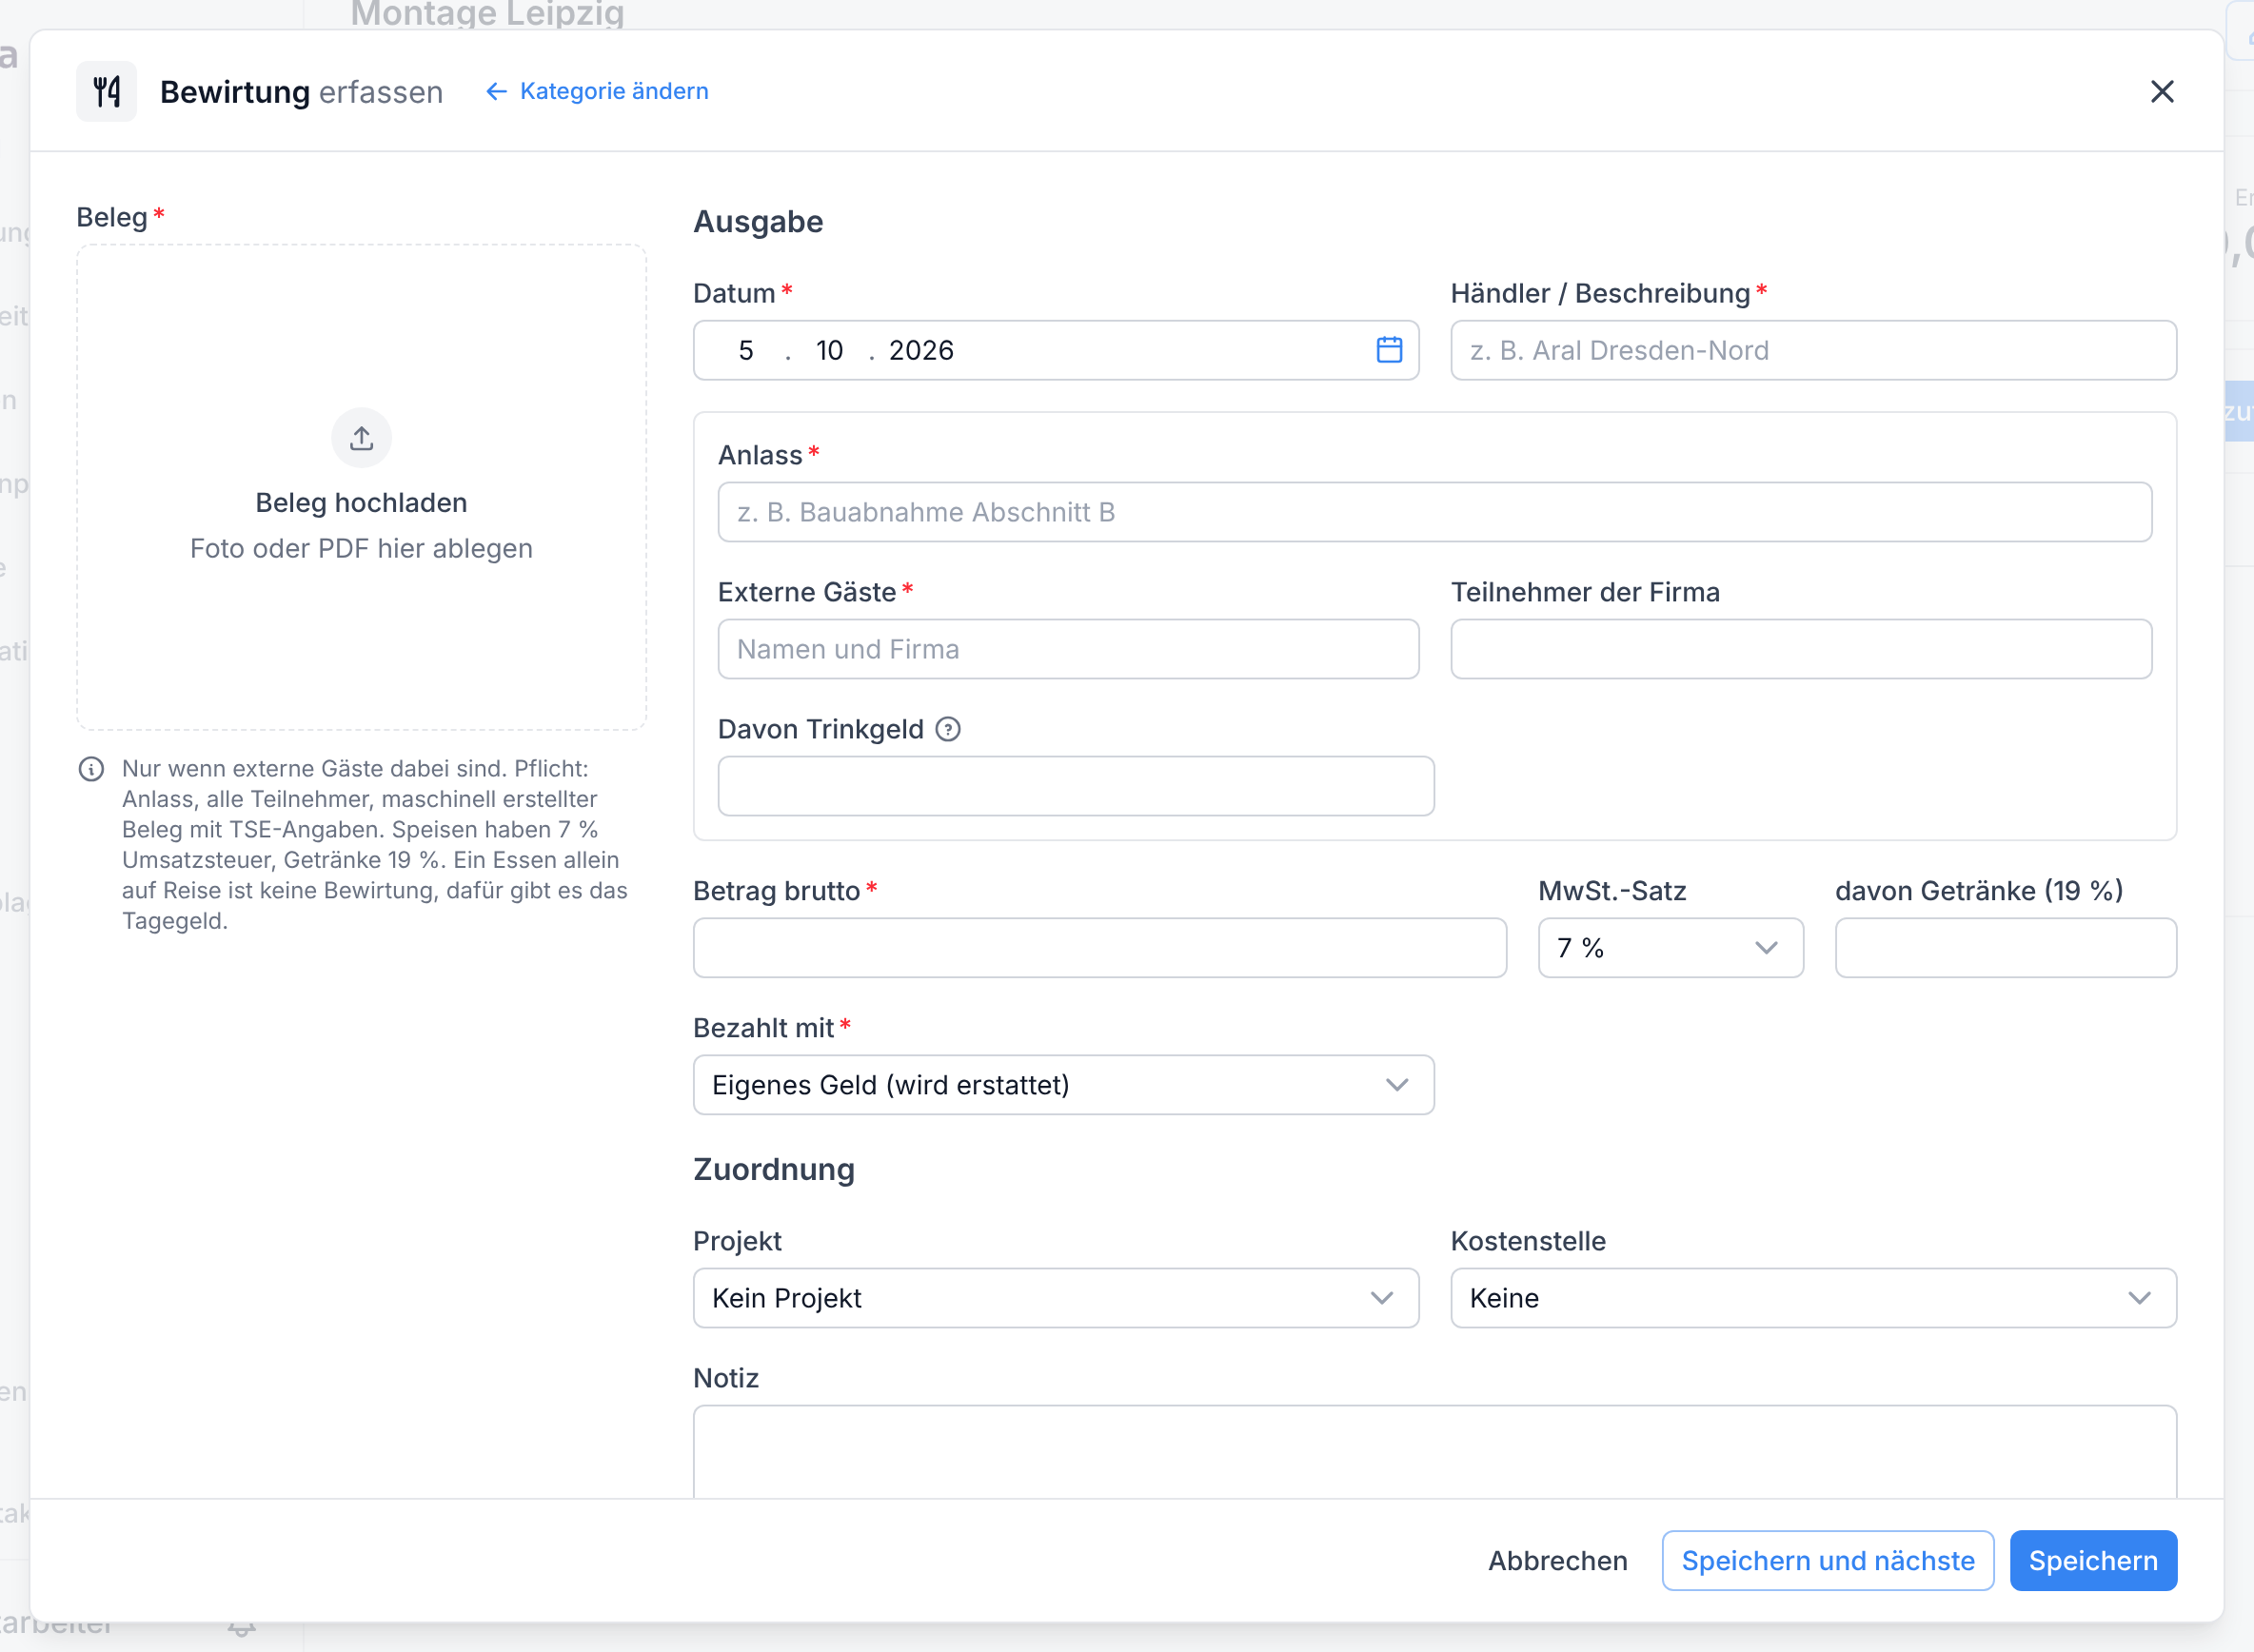
Task: Click the upload arrow icon for Beleg
Action: pos(361,438)
